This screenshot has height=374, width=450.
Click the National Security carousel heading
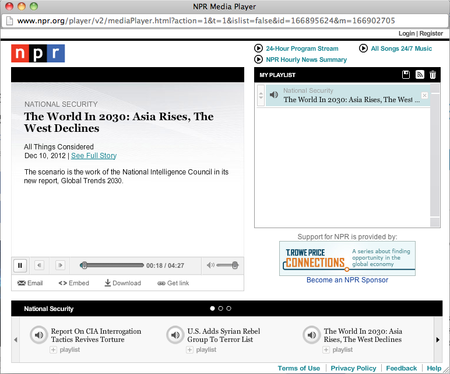tap(49, 309)
